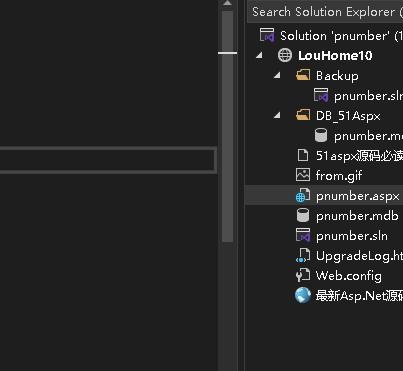The width and height of the screenshot is (403, 371).
Task: Click the database icon under DB_51Aspx
Action: click(321, 135)
